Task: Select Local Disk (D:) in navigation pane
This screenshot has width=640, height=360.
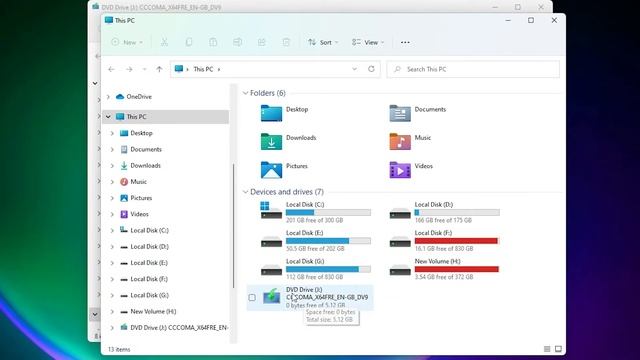Action: [x=149, y=247]
